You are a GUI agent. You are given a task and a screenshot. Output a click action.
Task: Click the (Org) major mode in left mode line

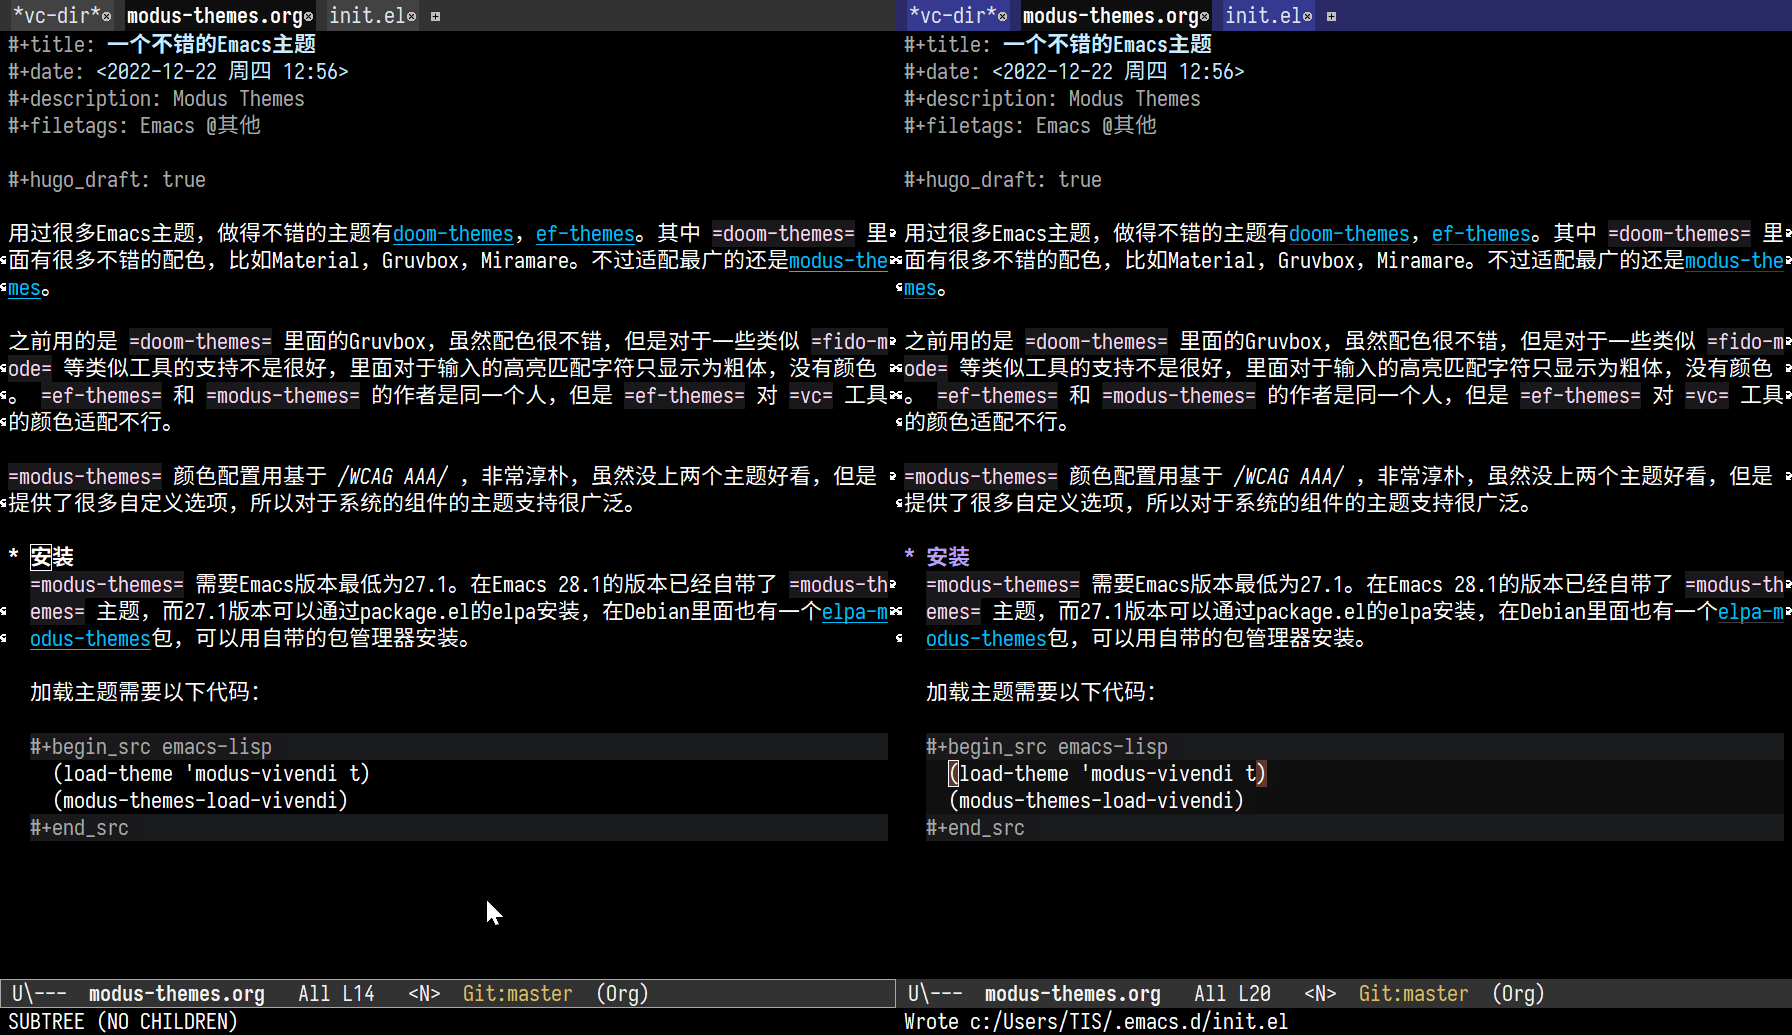point(622,994)
